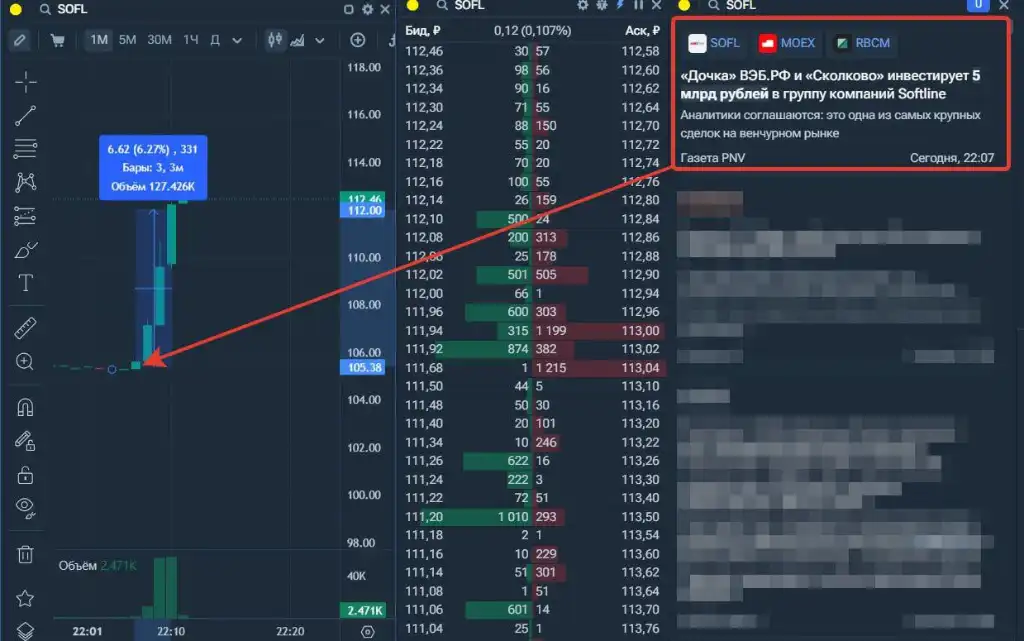The height and width of the screenshot is (641, 1024).
Task: Open the MOEX ticker tag in news
Action: click(787, 43)
